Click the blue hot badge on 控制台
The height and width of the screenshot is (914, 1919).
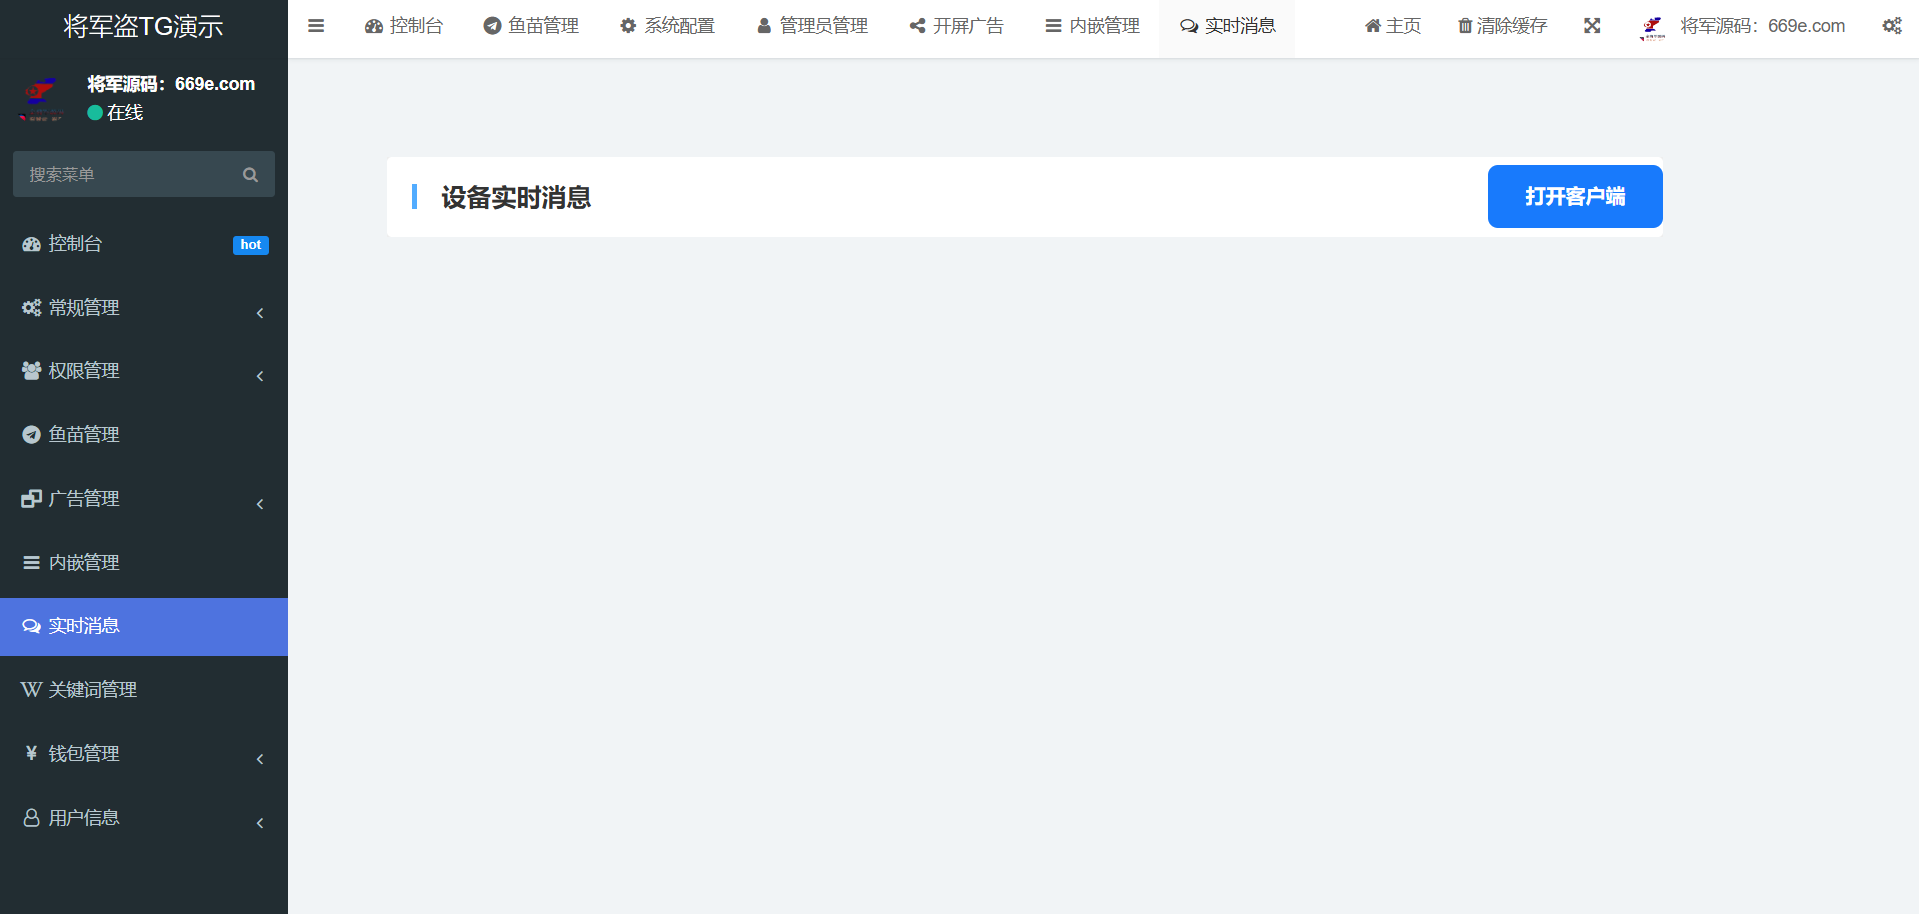click(x=251, y=245)
